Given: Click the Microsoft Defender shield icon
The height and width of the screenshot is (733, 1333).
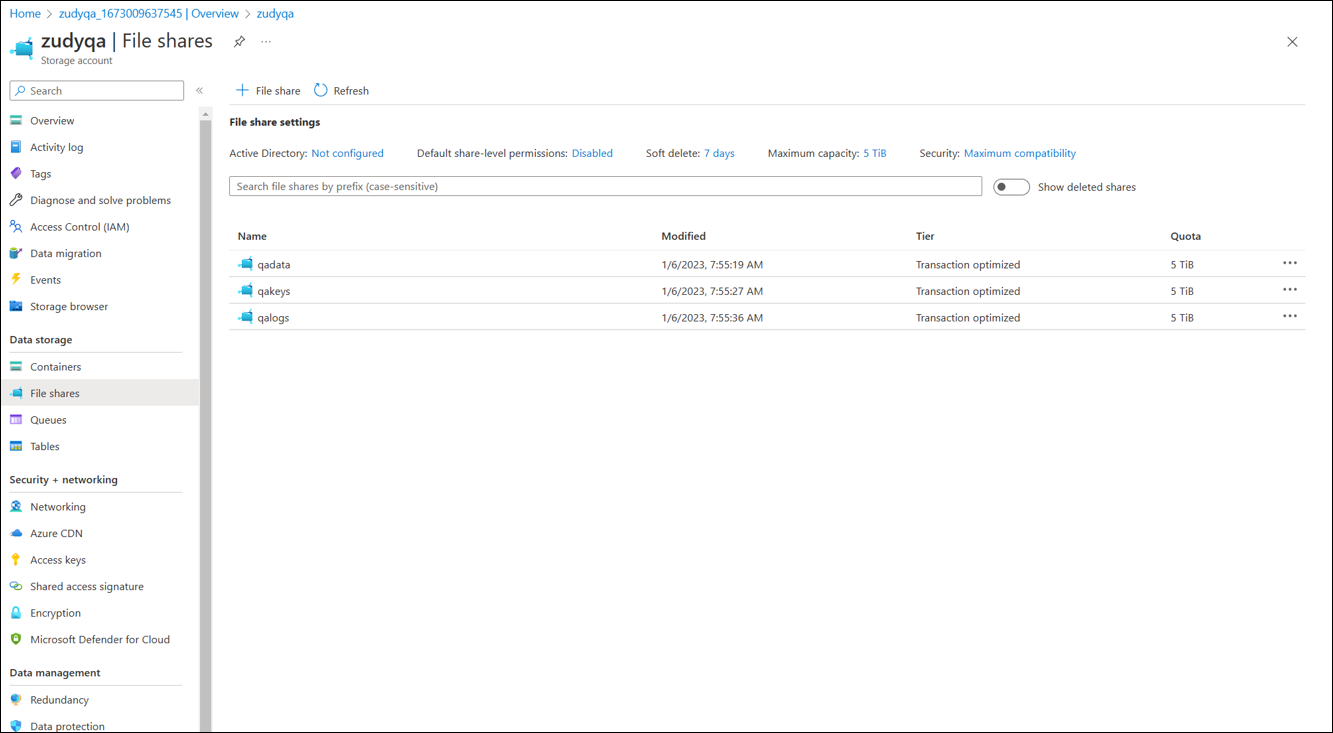Looking at the screenshot, I should pyautogui.click(x=16, y=640).
